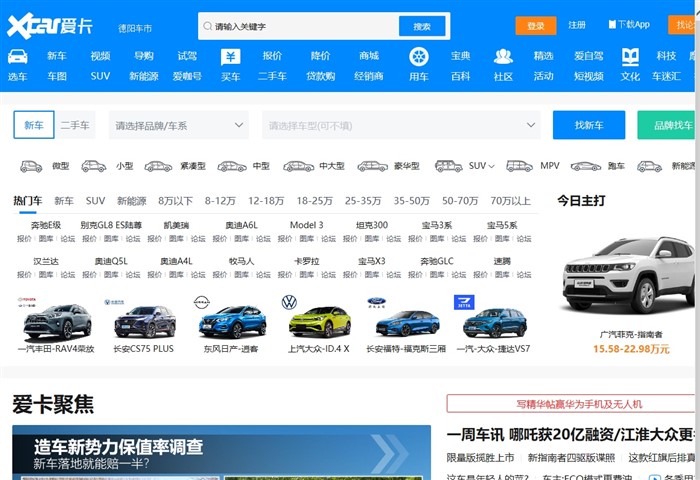Viewport: 700px width, 480px height.
Task: Open the 一汽-大众-捷达VS7 car image
Action: [495, 323]
